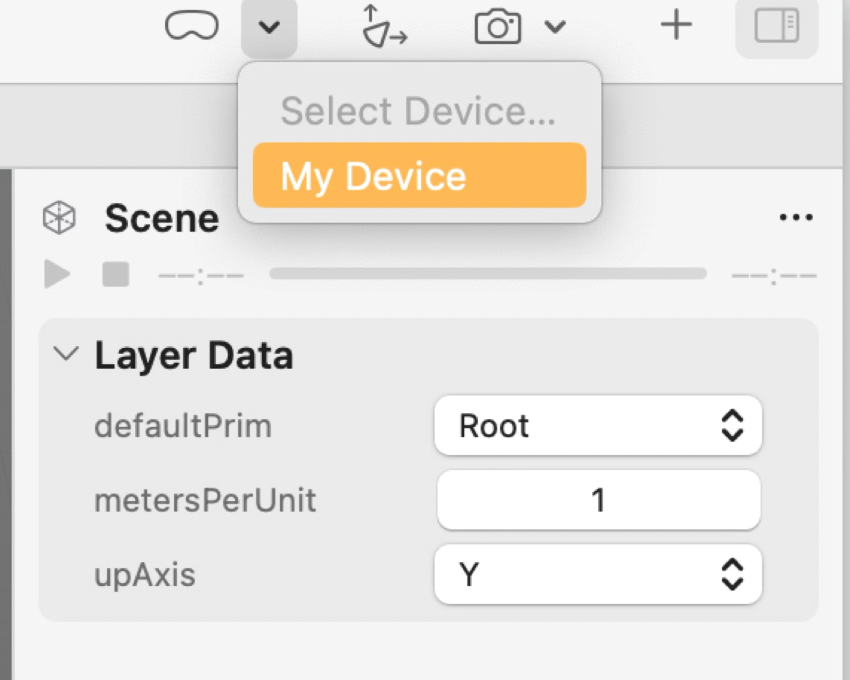The image size is (850, 680).
Task: Click the timeline scrubber bar
Action: click(x=488, y=274)
